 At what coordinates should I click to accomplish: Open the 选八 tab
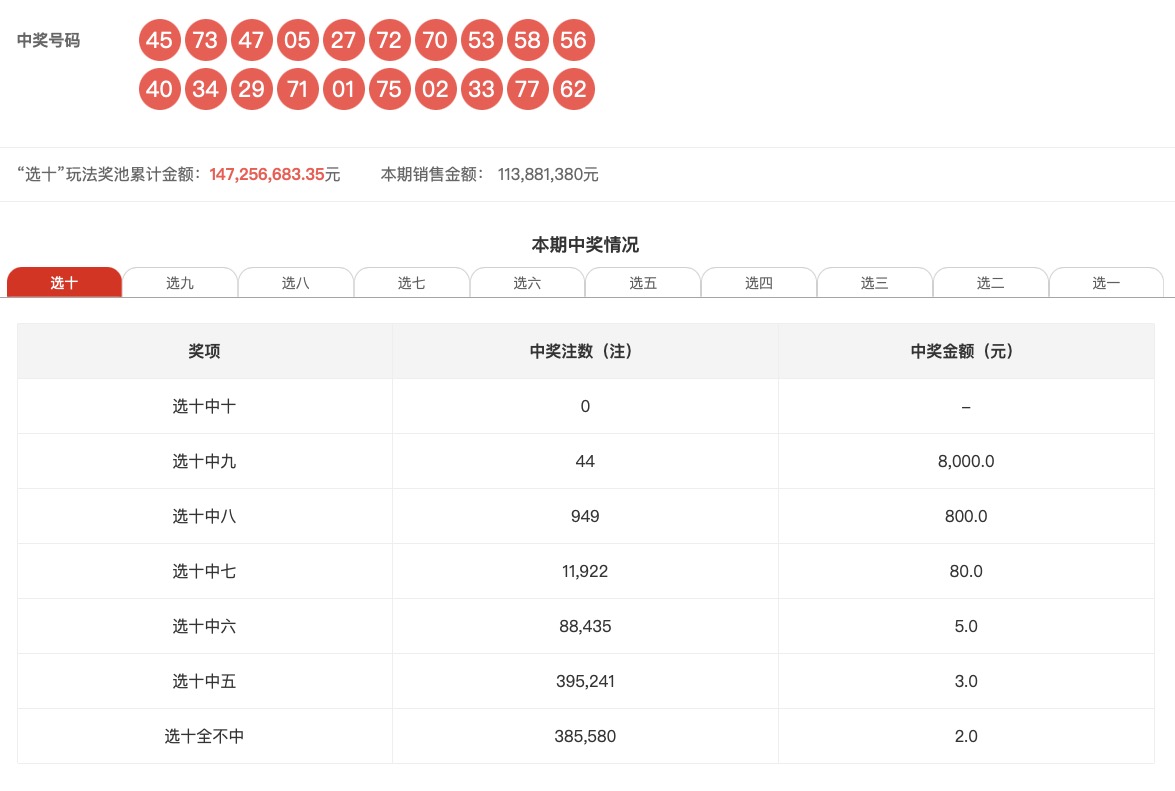[x=296, y=283]
